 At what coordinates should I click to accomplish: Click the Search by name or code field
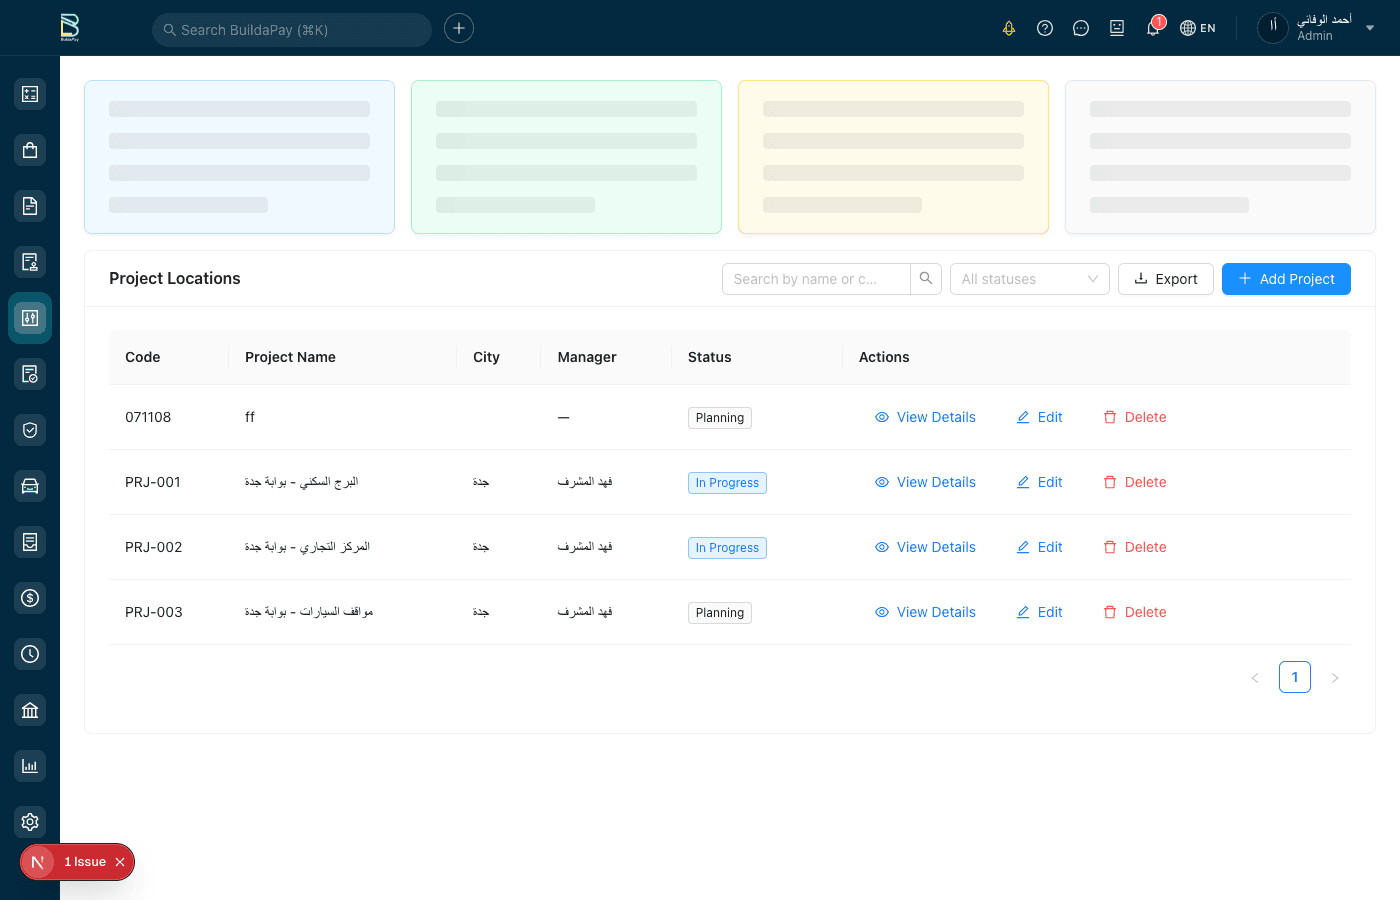[816, 279]
